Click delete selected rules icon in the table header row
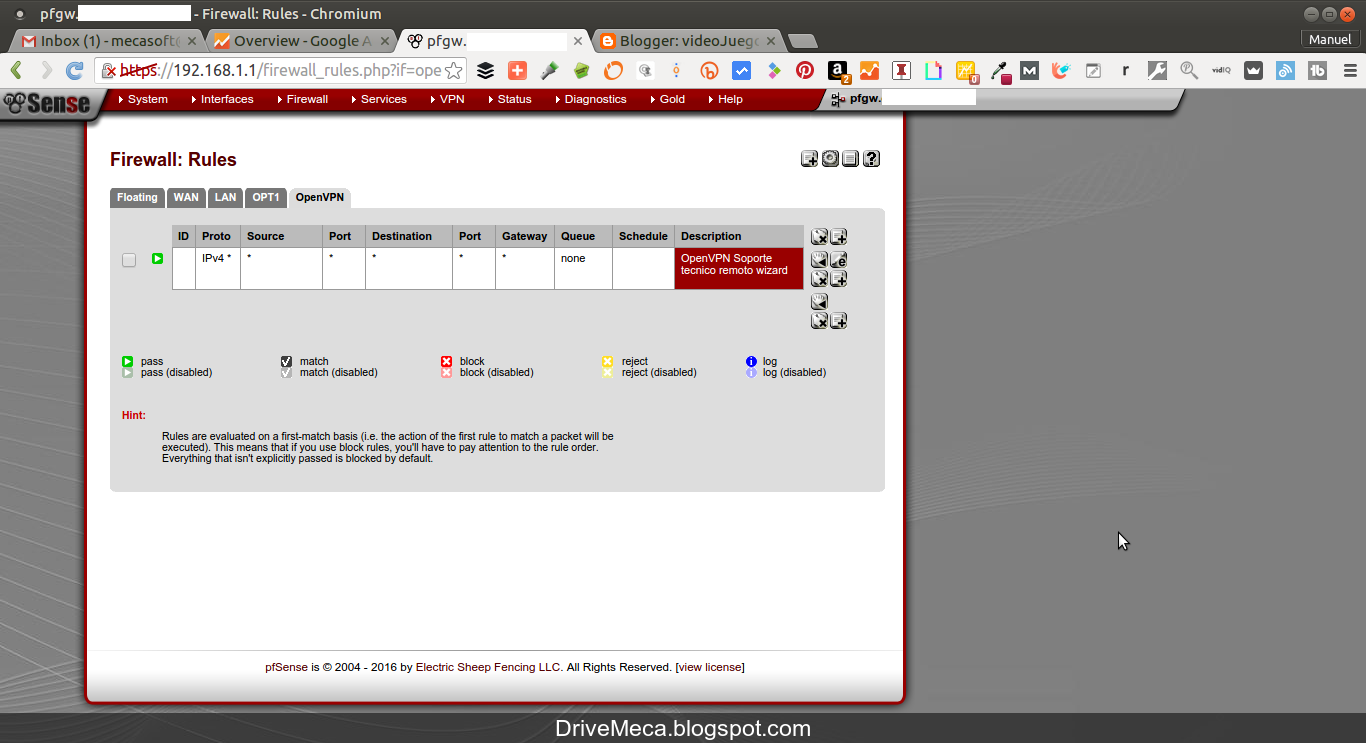The height and width of the screenshot is (743, 1366). pyautogui.click(x=819, y=237)
